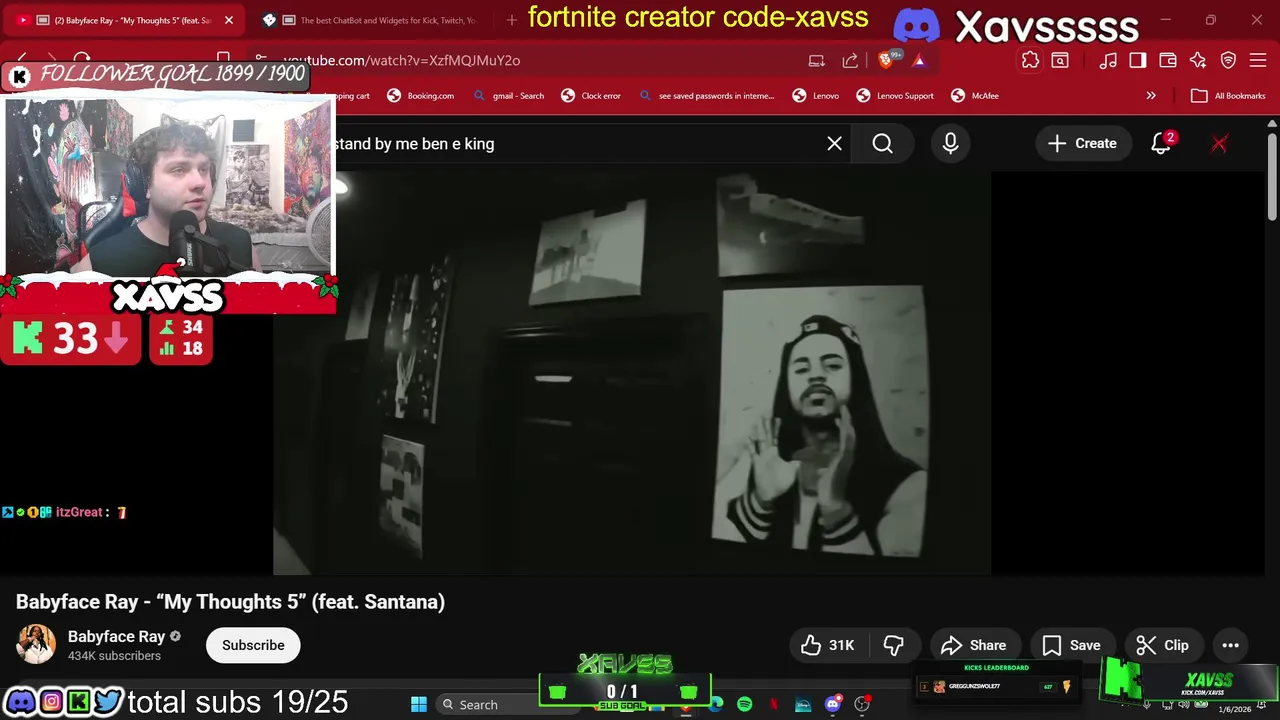Click the youtube.com address bar URL
Viewport: 1280px width, 720px height.
[x=402, y=60]
